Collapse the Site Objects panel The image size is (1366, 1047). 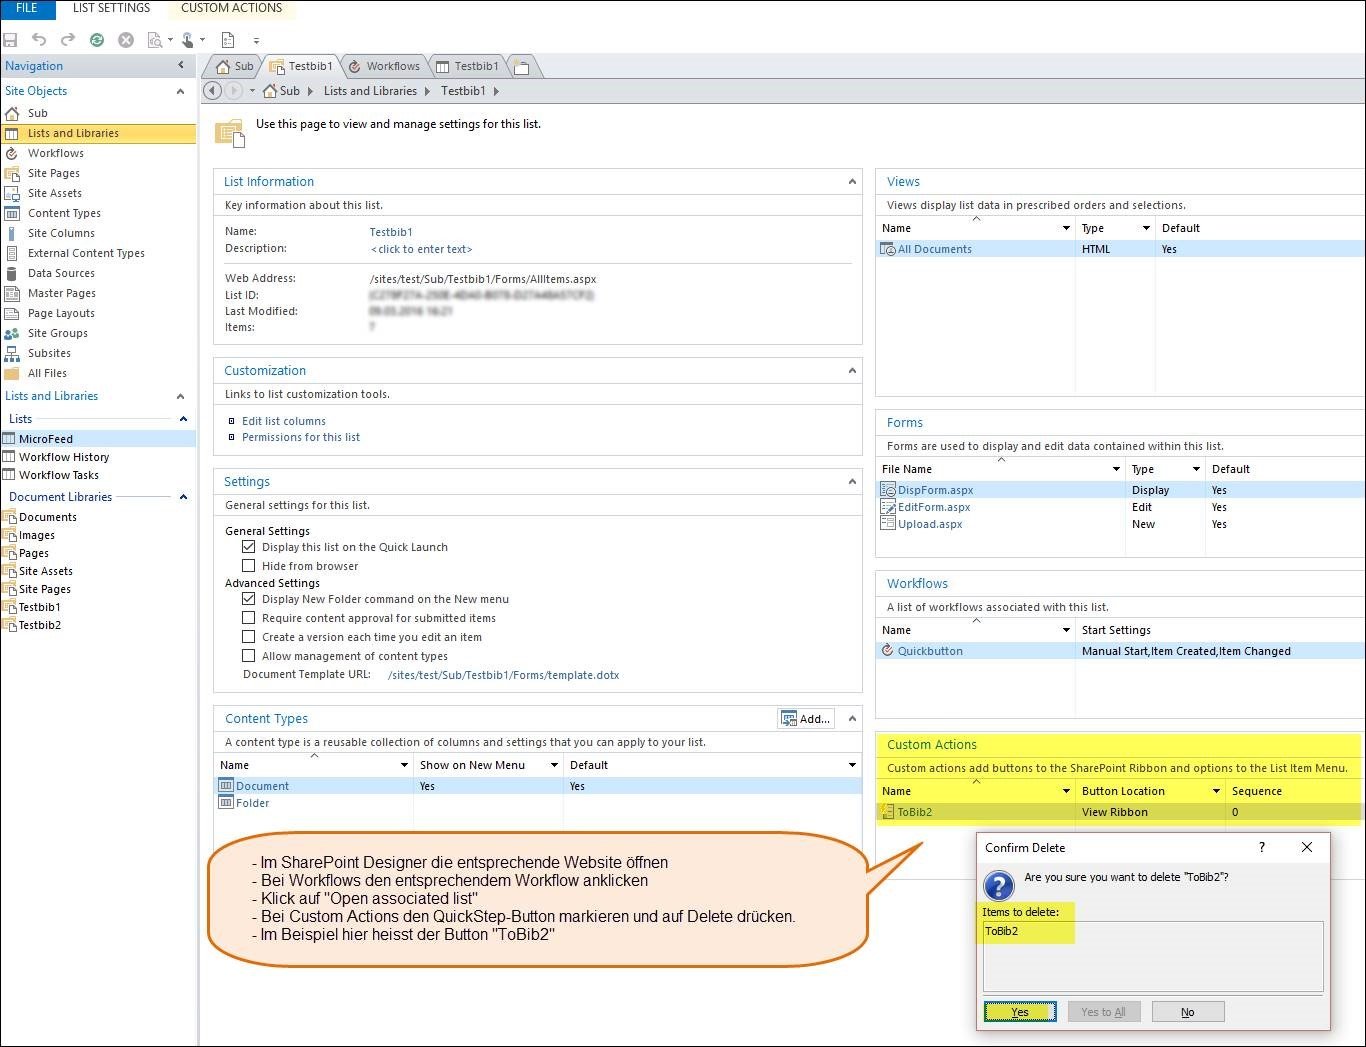click(180, 91)
